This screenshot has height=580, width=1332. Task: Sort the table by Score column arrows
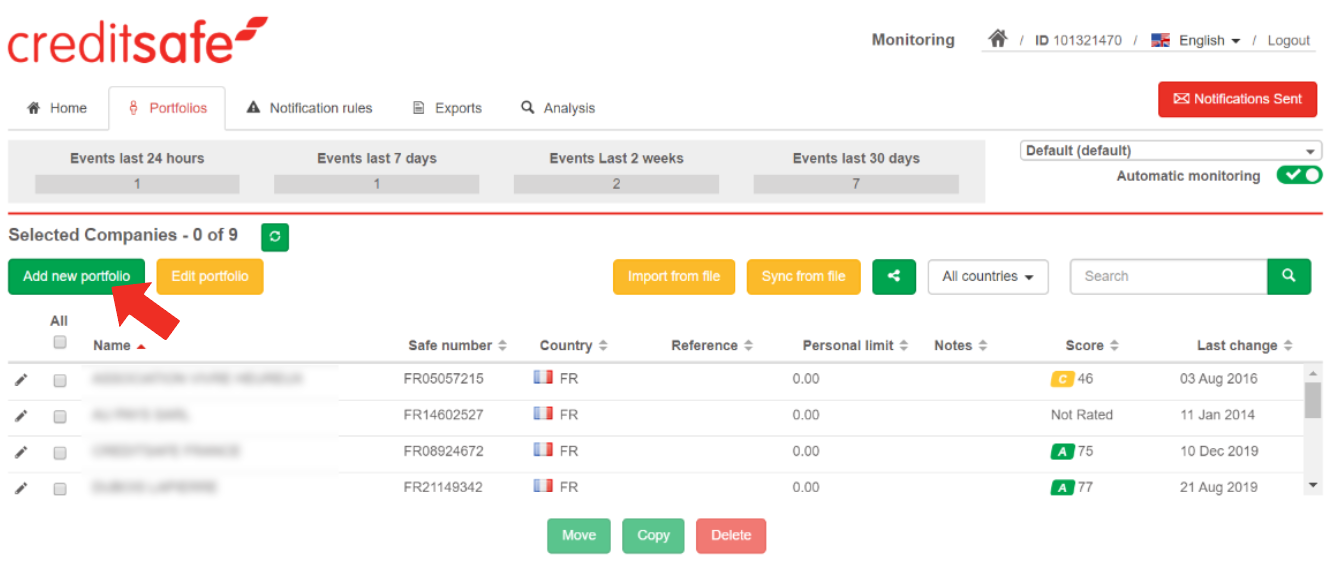1114,346
